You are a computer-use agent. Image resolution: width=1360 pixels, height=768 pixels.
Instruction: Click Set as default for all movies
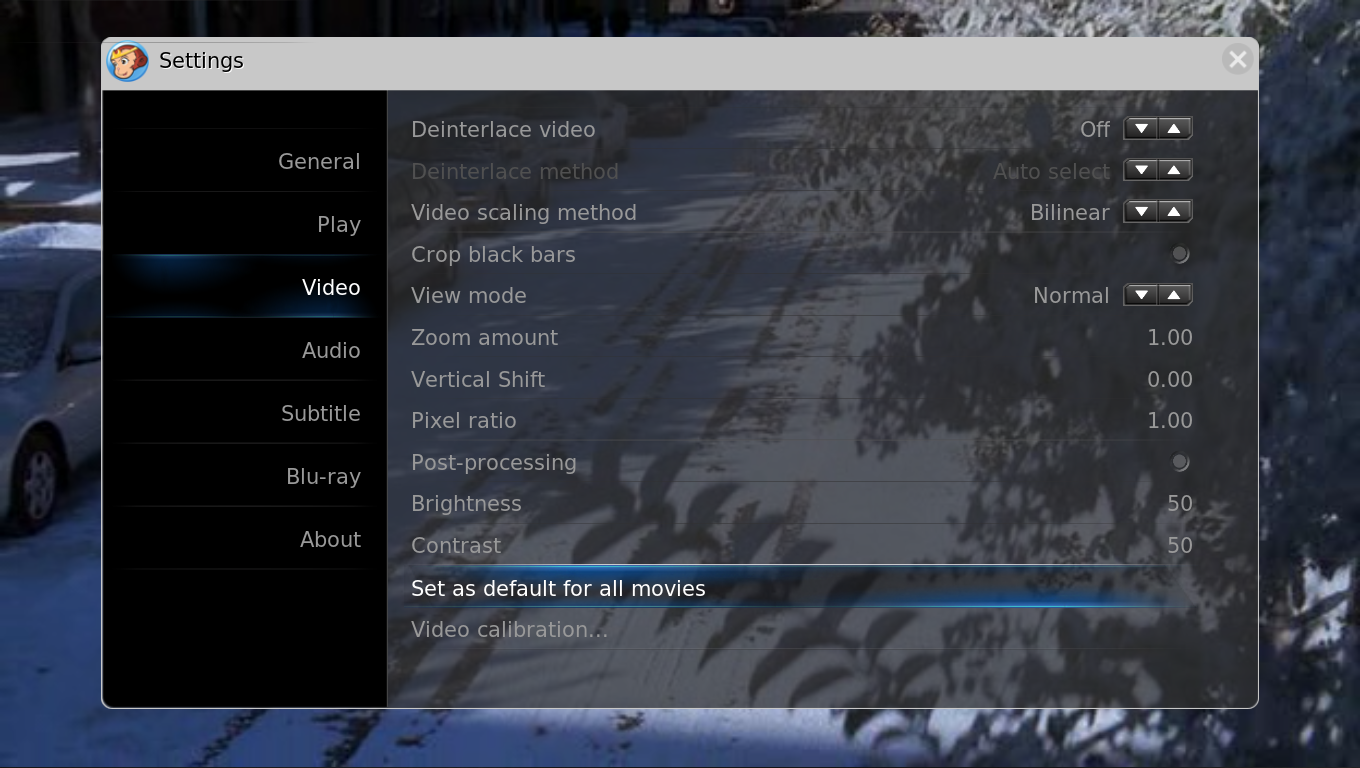click(558, 589)
